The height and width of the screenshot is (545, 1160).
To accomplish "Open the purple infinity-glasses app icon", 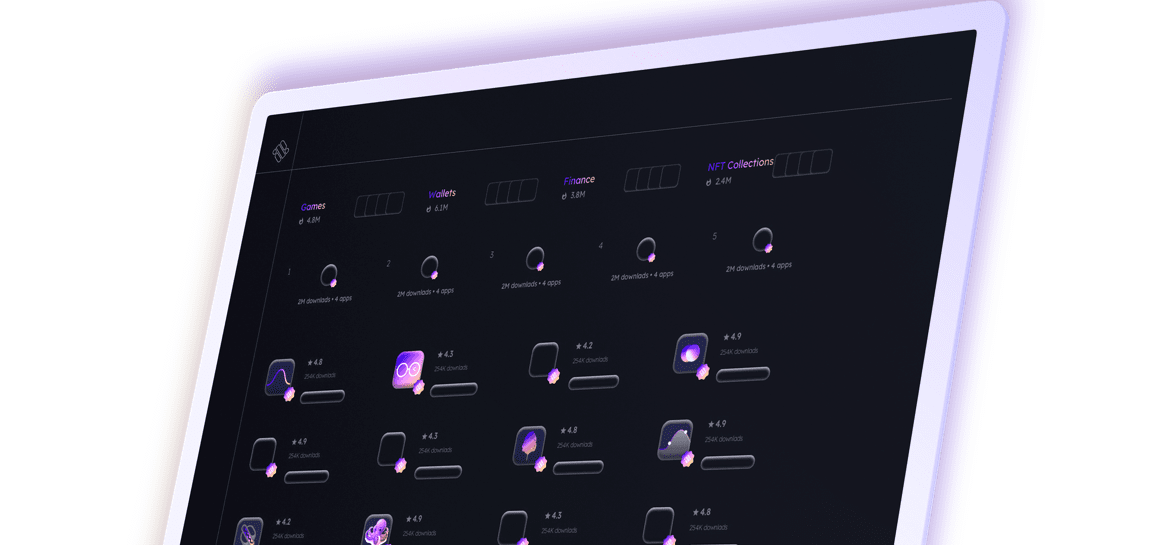I will (x=408, y=369).
